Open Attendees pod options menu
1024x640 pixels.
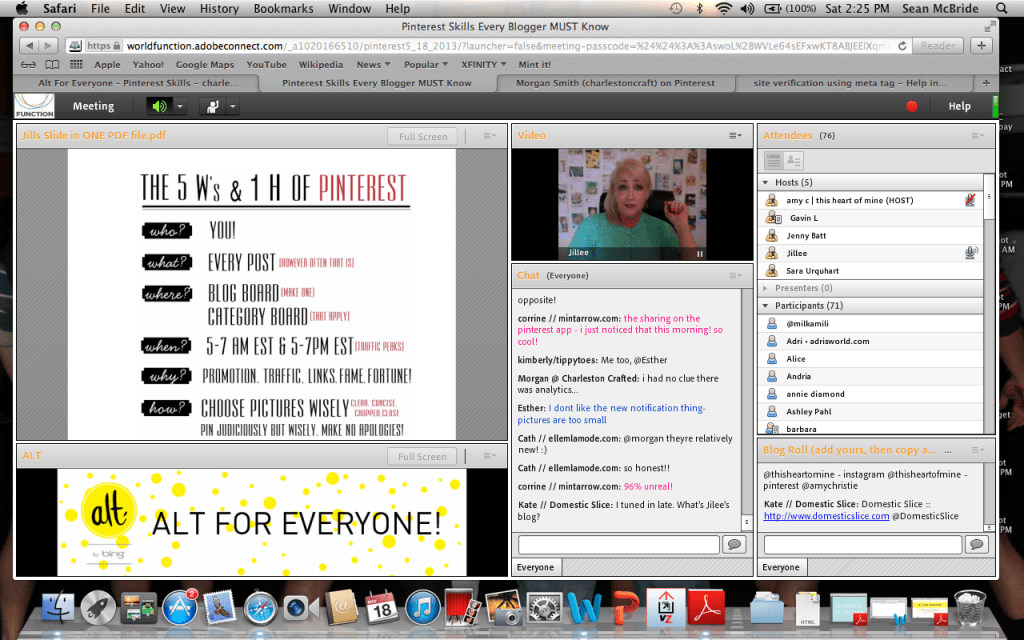point(977,136)
